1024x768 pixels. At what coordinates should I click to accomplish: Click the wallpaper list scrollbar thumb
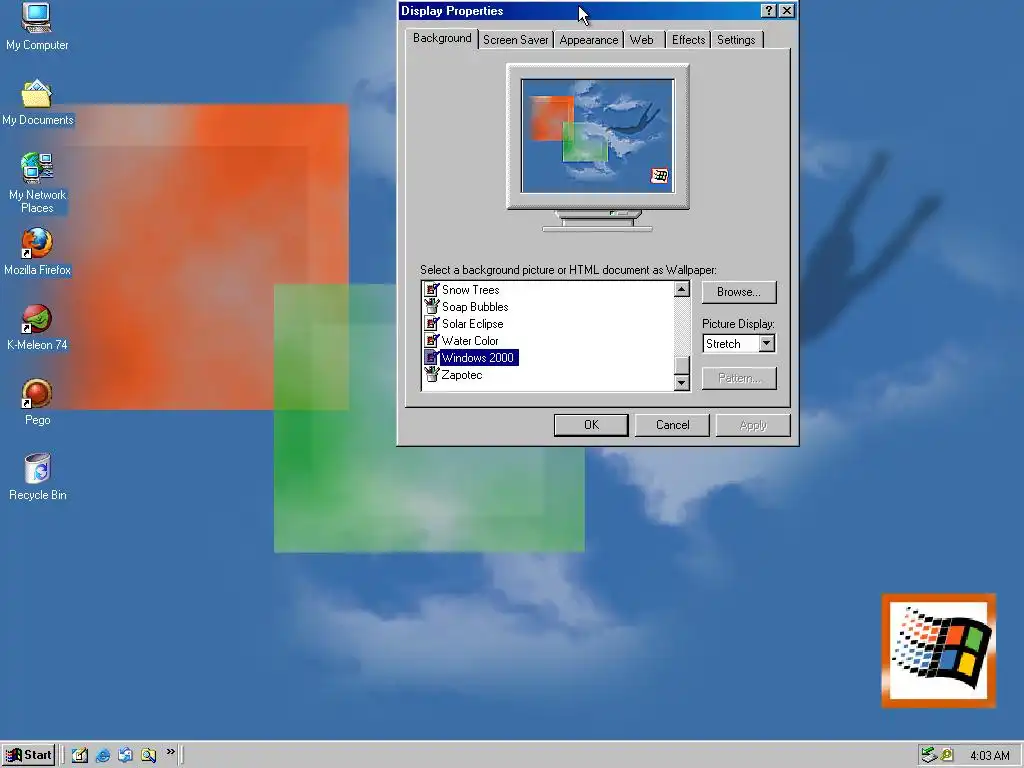point(681,365)
